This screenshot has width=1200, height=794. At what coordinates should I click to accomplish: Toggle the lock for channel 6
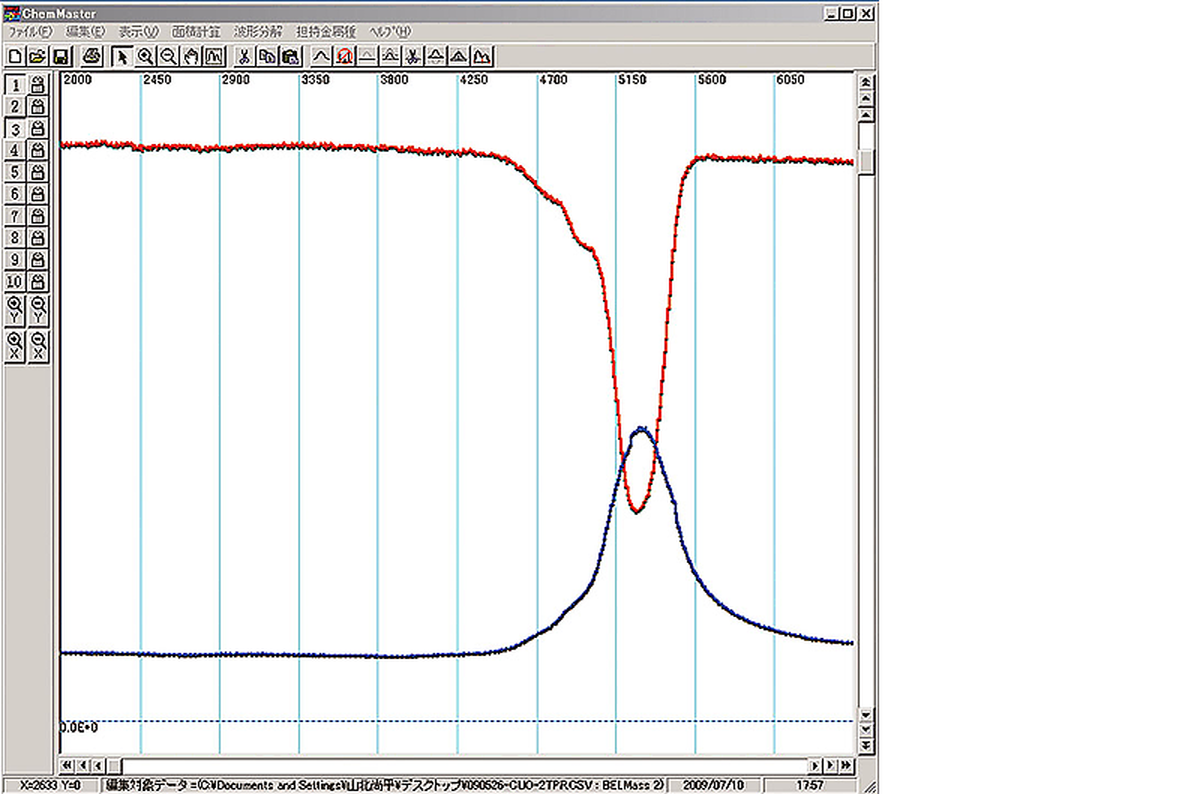point(38,194)
